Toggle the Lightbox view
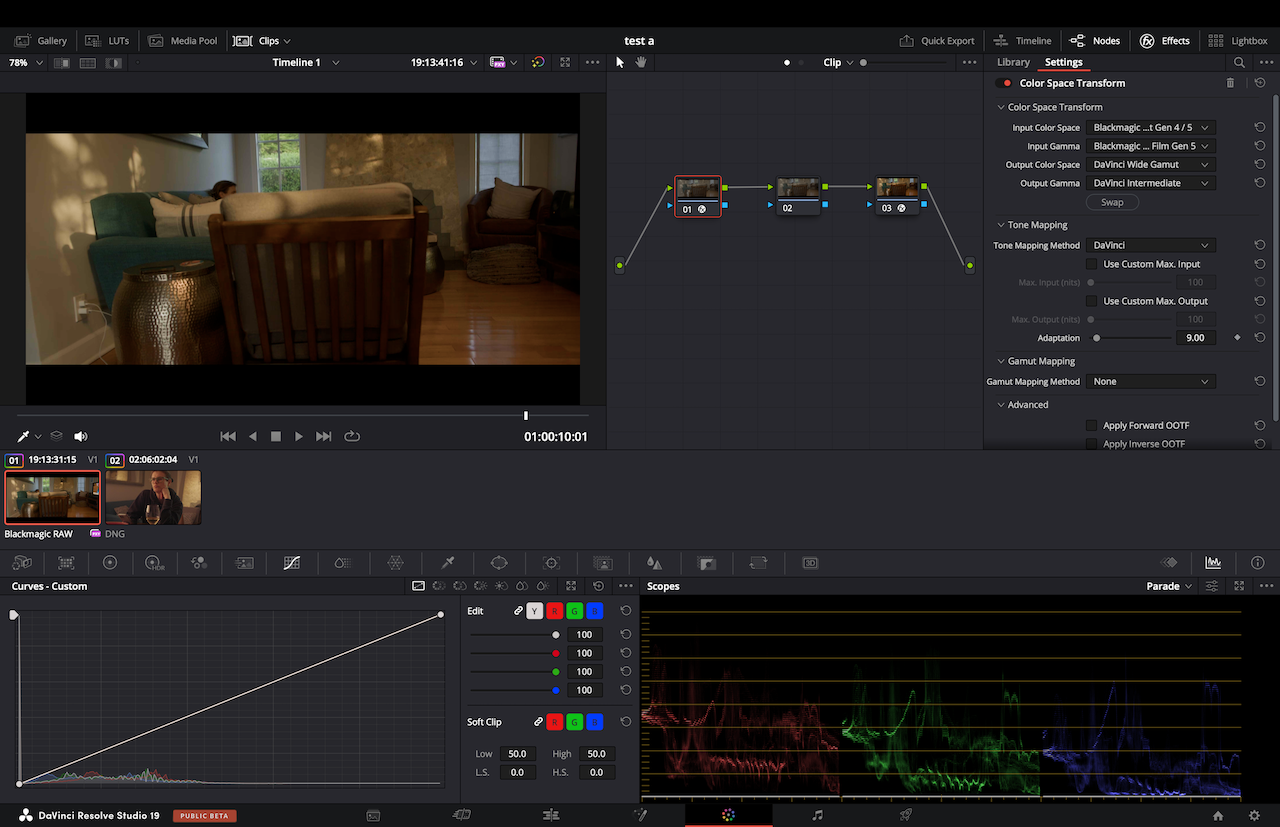Viewport: 1280px width, 827px height. [x=1238, y=41]
